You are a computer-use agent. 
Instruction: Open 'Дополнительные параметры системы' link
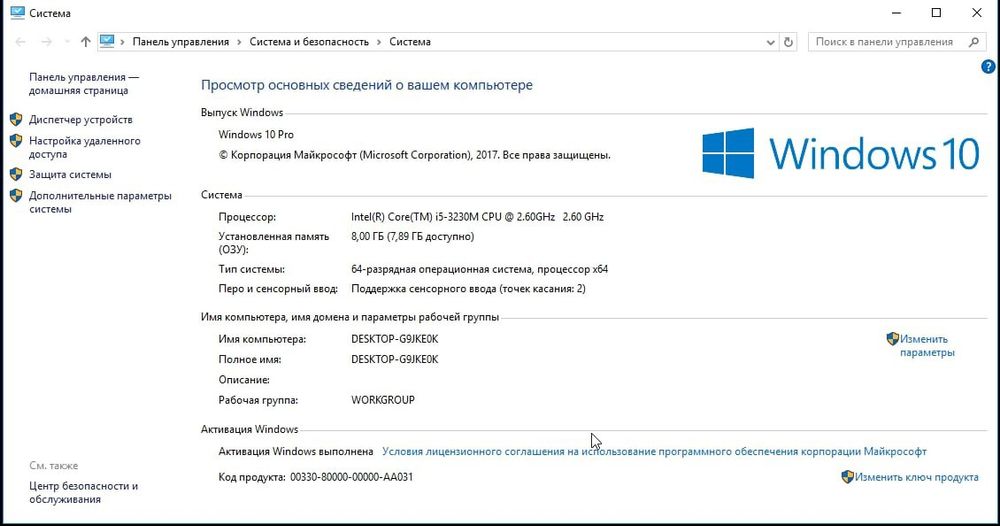[100, 202]
